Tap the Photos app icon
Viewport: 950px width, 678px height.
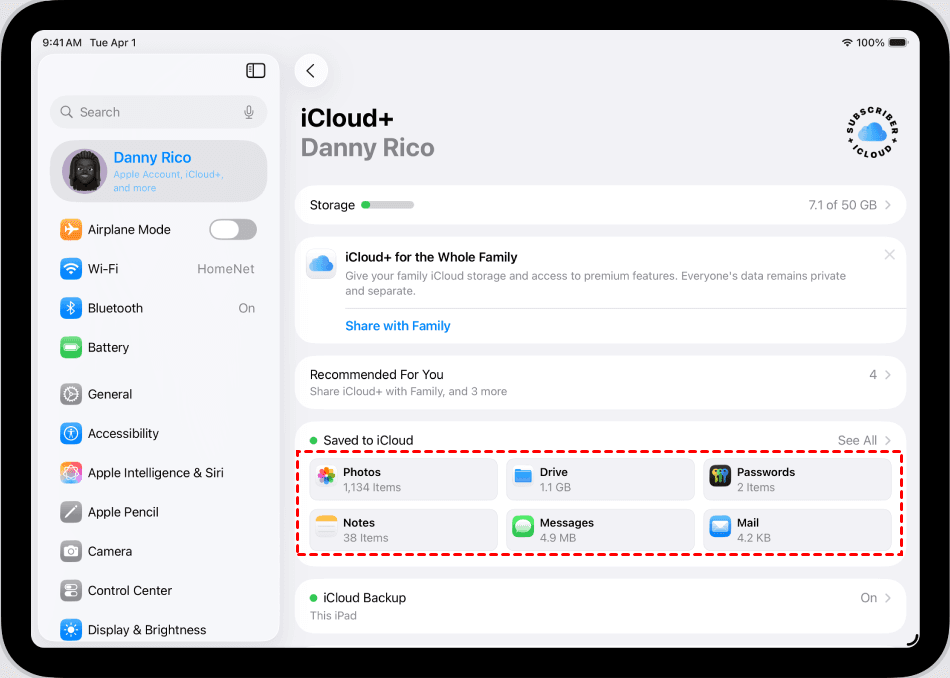coord(327,476)
